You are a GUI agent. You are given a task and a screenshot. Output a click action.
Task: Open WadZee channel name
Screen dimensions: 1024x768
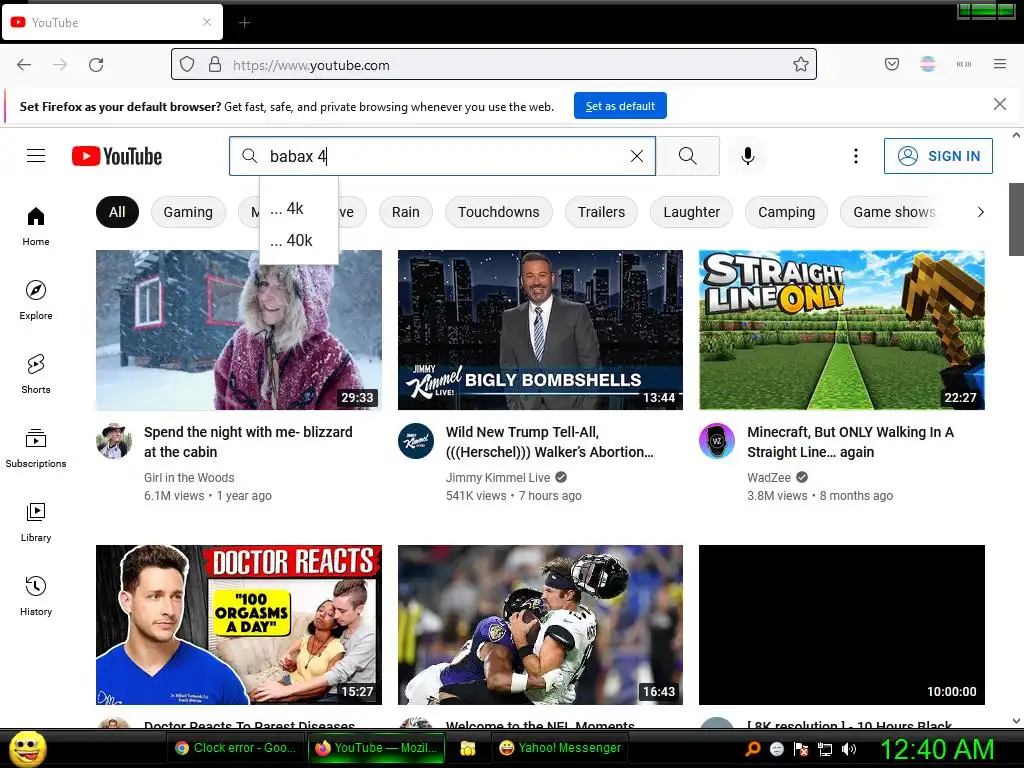[769, 477]
